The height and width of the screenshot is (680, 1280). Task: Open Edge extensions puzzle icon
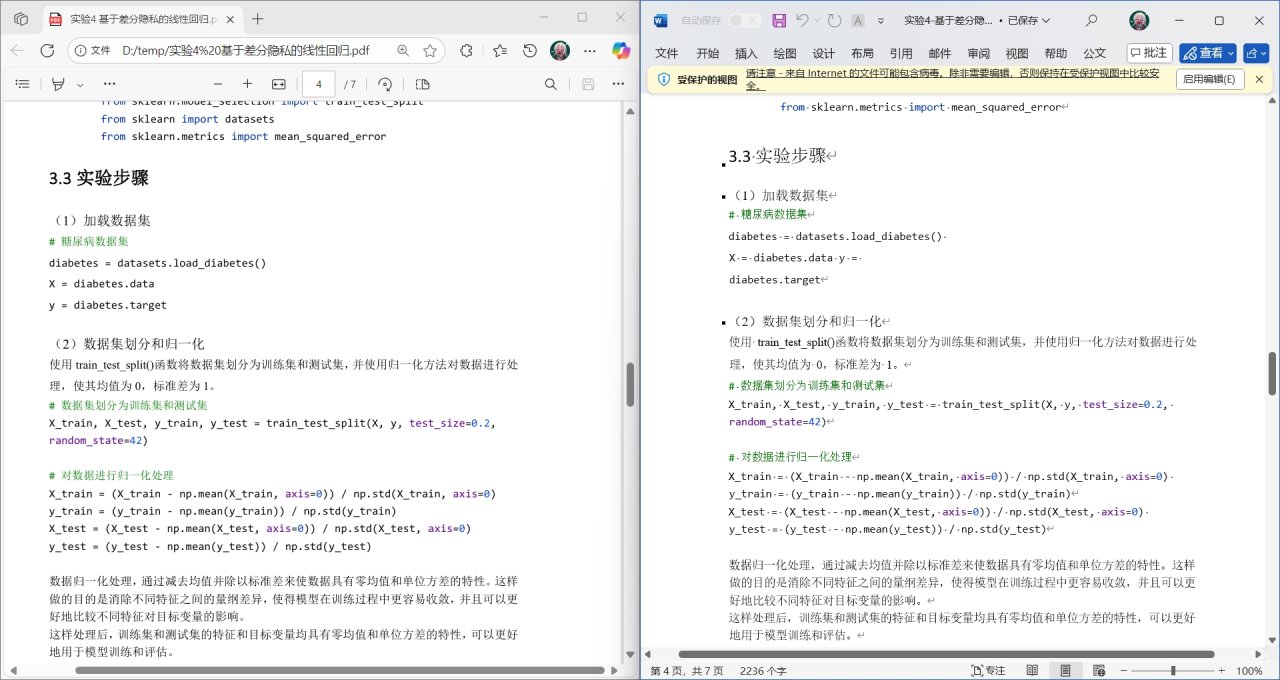point(466,51)
